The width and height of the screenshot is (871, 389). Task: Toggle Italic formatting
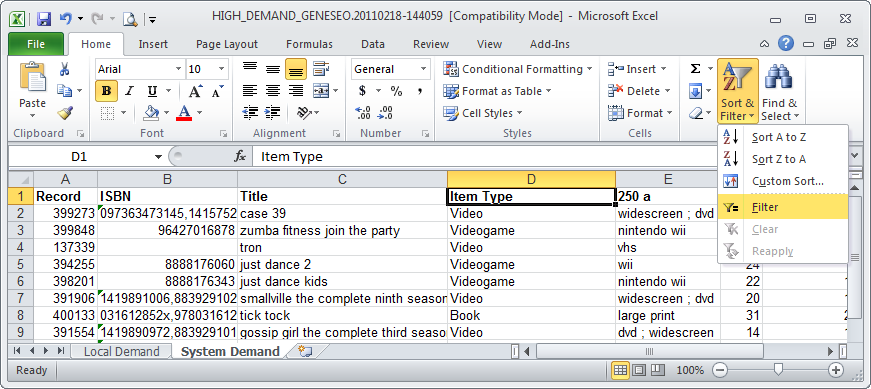[x=129, y=91]
